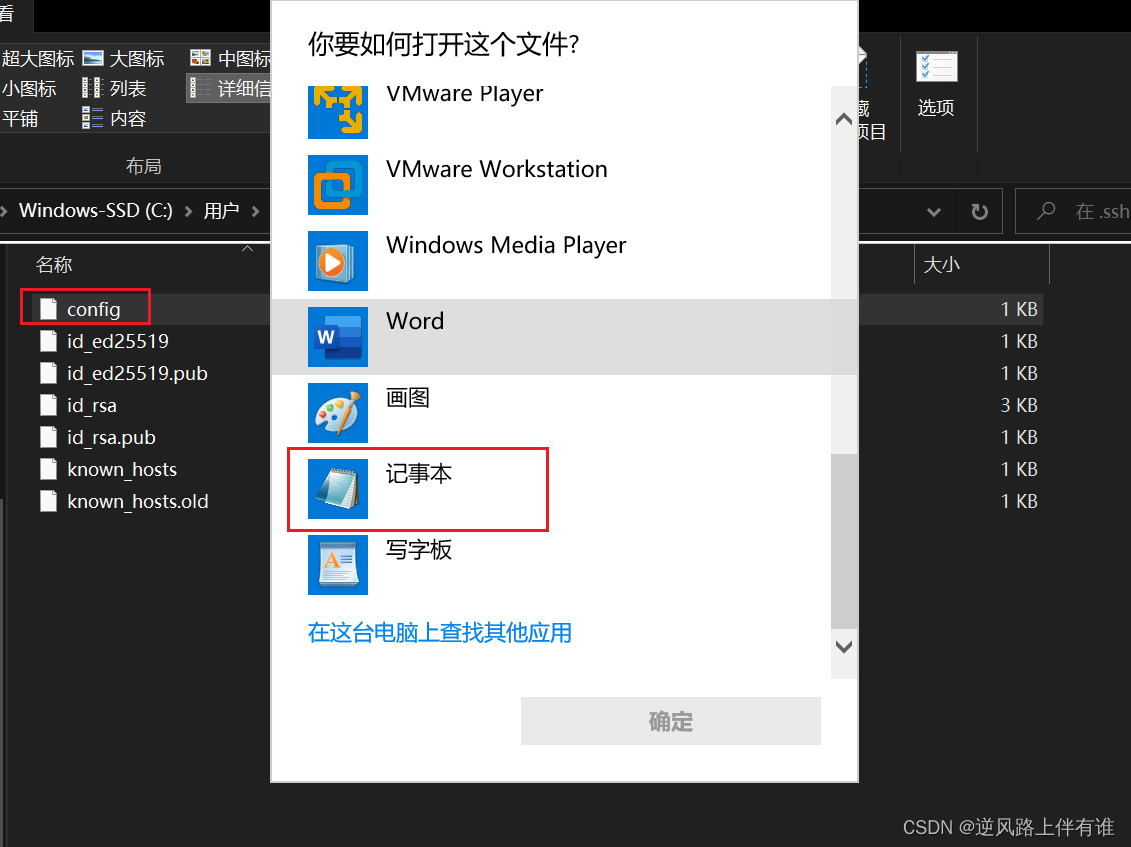Click the 3 KB size of id_rsa
This screenshot has width=1131, height=847.
pos(1018,405)
